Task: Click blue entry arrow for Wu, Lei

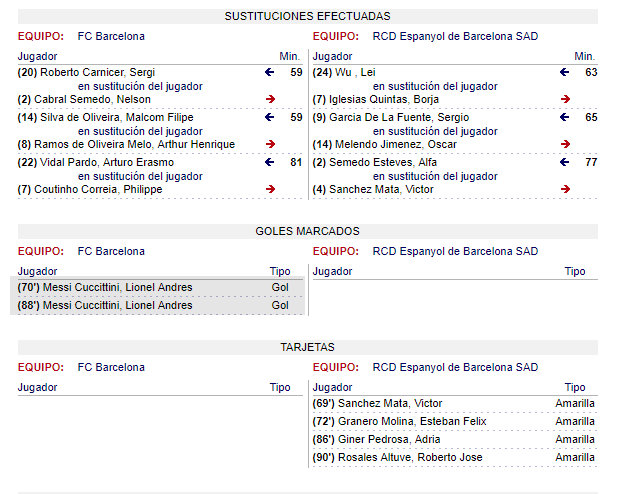Action: 564,72
